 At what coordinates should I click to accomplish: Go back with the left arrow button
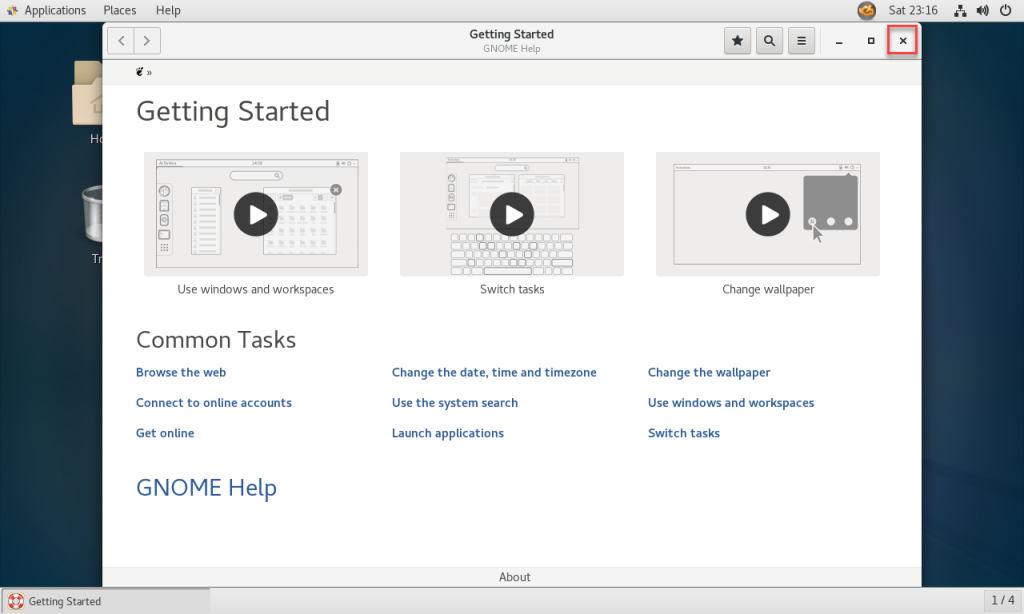point(121,40)
